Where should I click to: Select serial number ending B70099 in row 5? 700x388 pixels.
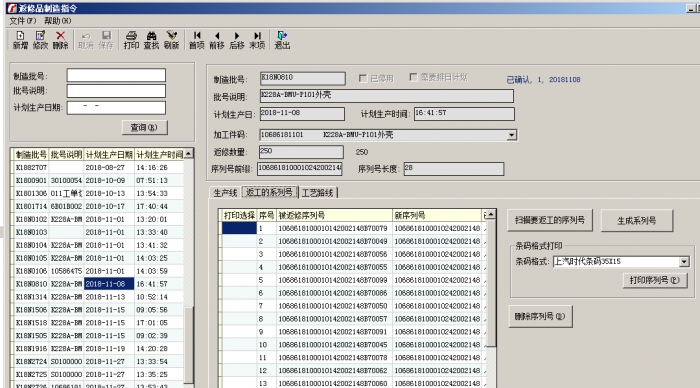click(333, 280)
